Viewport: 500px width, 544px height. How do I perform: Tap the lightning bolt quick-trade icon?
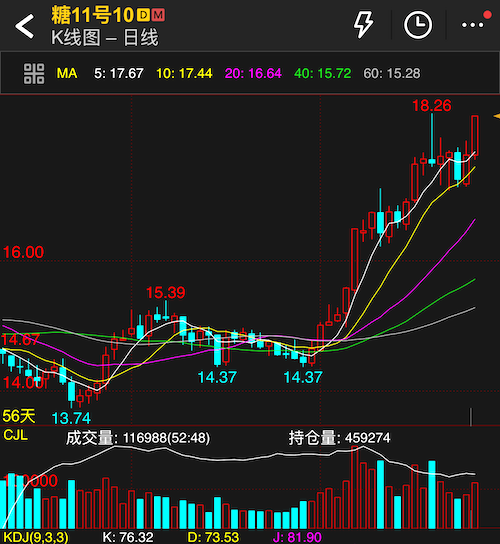point(363,24)
